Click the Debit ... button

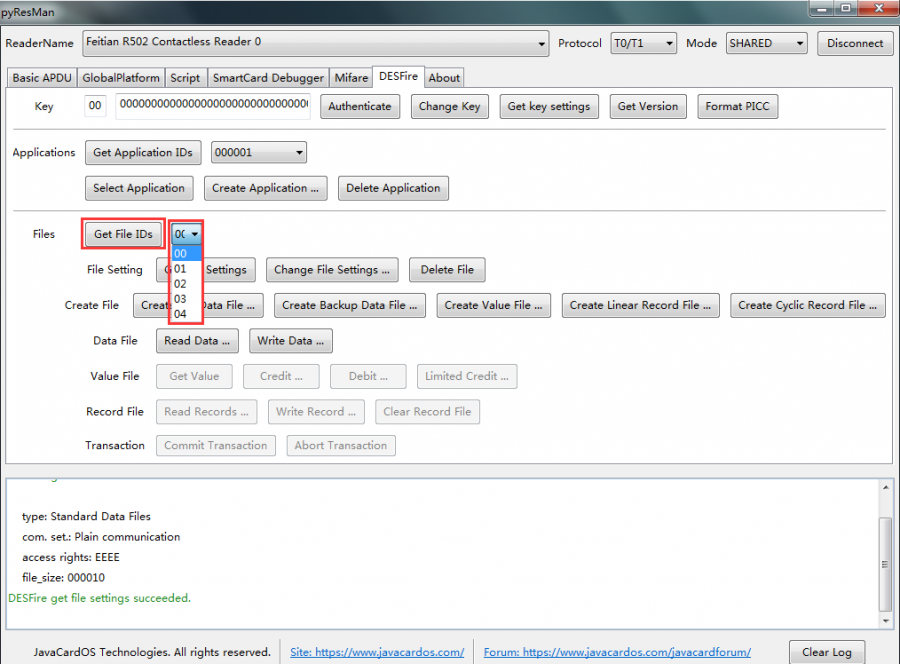tap(368, 376)
